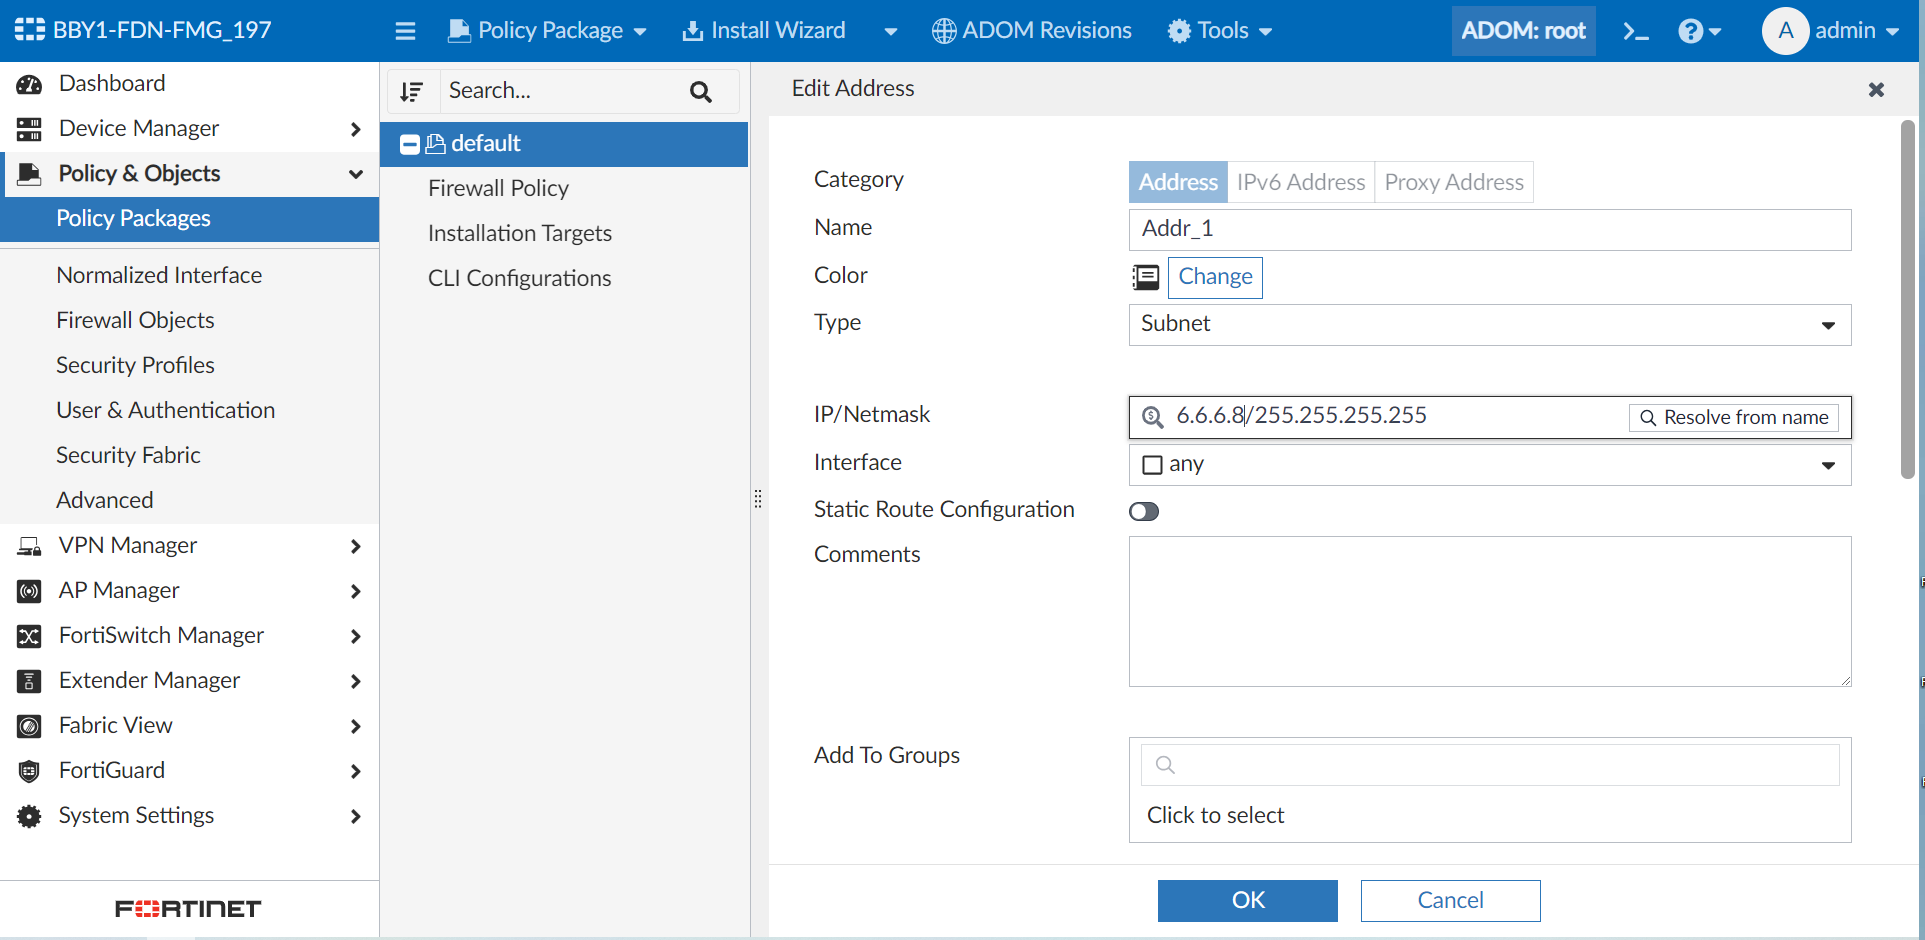Check the 'any' interface checkbox
Screen dimensions: 1925x940
point(1152,464)
